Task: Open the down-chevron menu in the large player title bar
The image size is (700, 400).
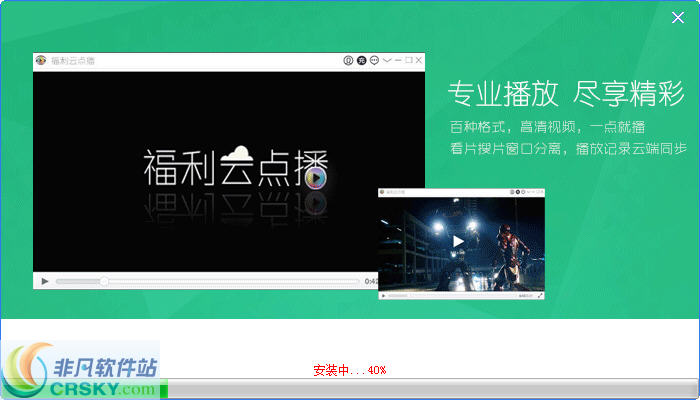Action: (x=387, y=60)
